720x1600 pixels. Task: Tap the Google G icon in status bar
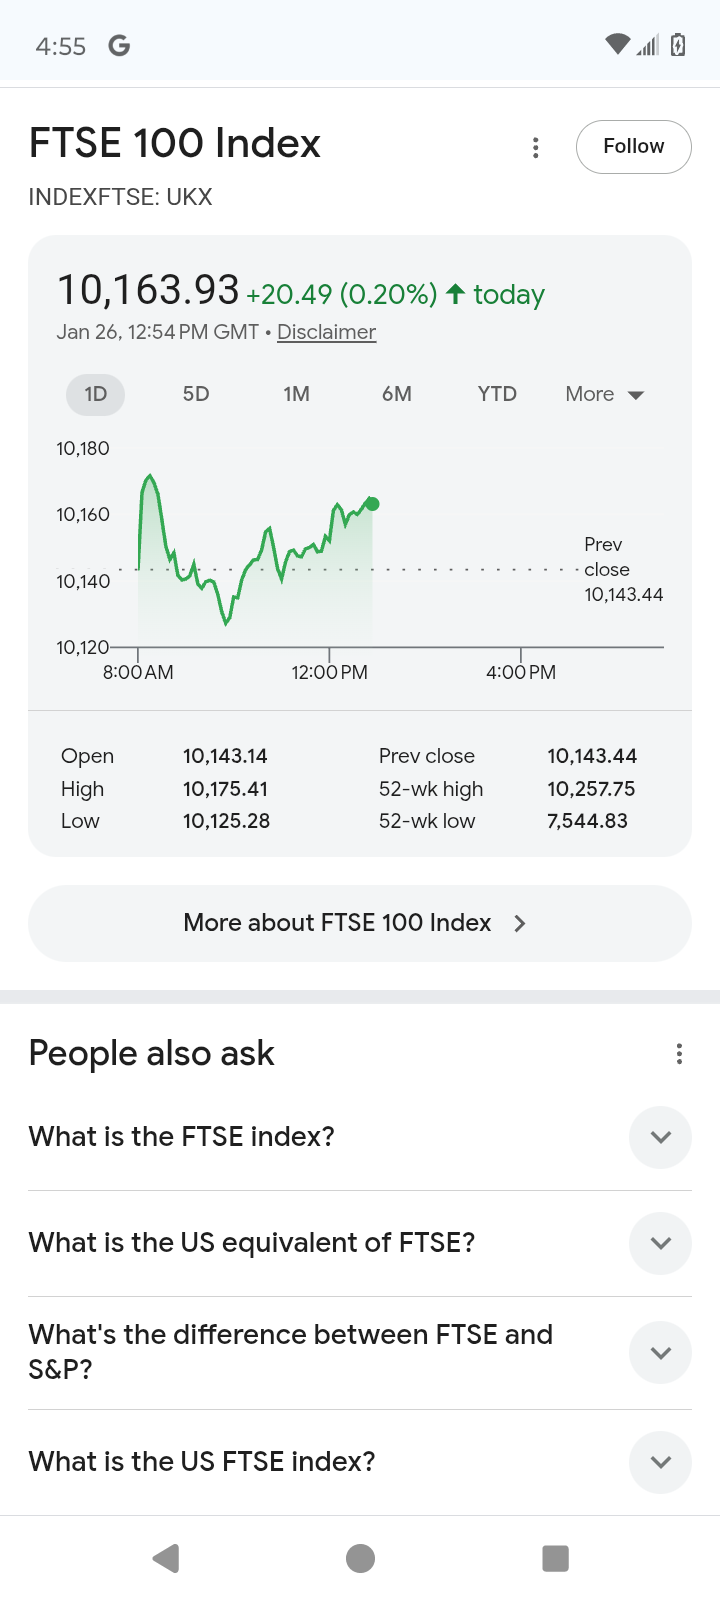[x=119, y=45]
